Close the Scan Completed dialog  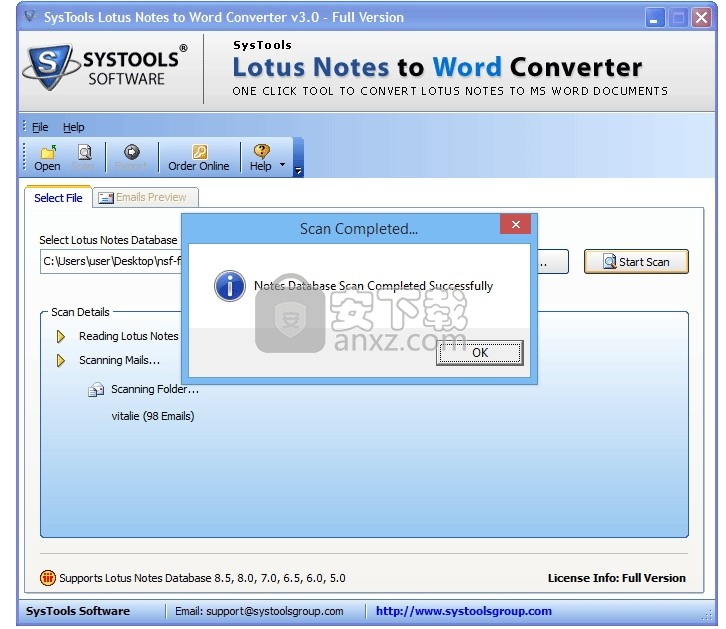[x=515, y=224]
